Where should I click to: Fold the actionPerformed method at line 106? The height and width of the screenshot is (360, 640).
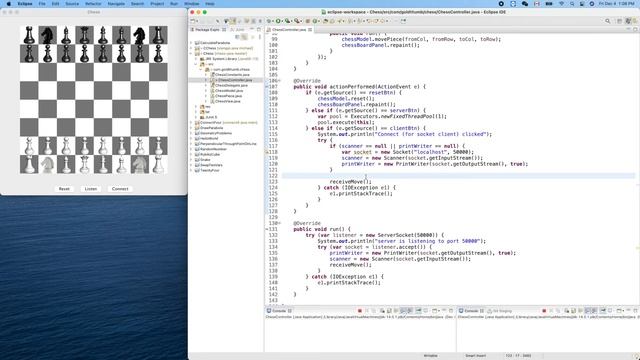[279, 81]
